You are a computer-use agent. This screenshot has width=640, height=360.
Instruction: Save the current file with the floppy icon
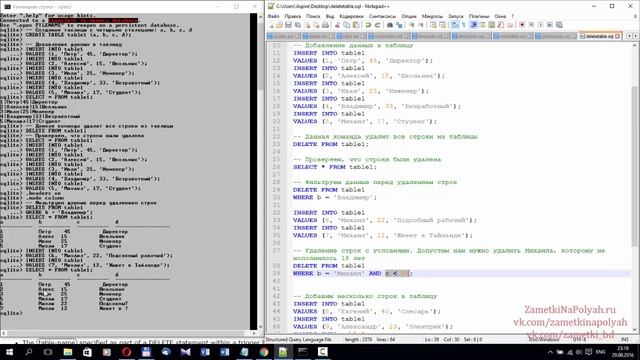(288, 25)
